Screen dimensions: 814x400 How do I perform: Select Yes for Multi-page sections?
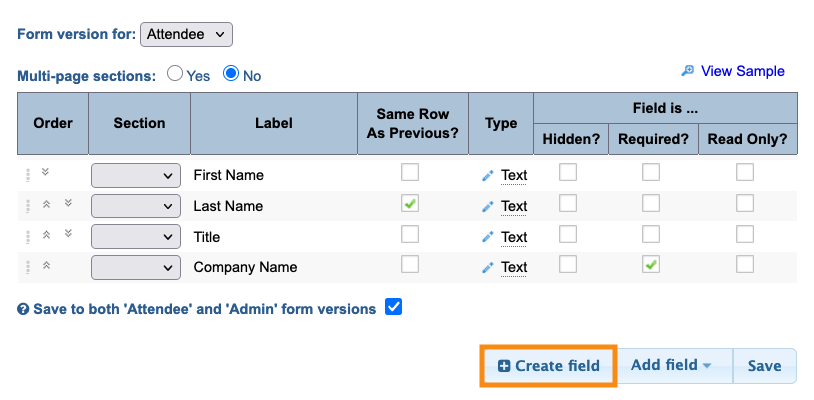(175, 74)
